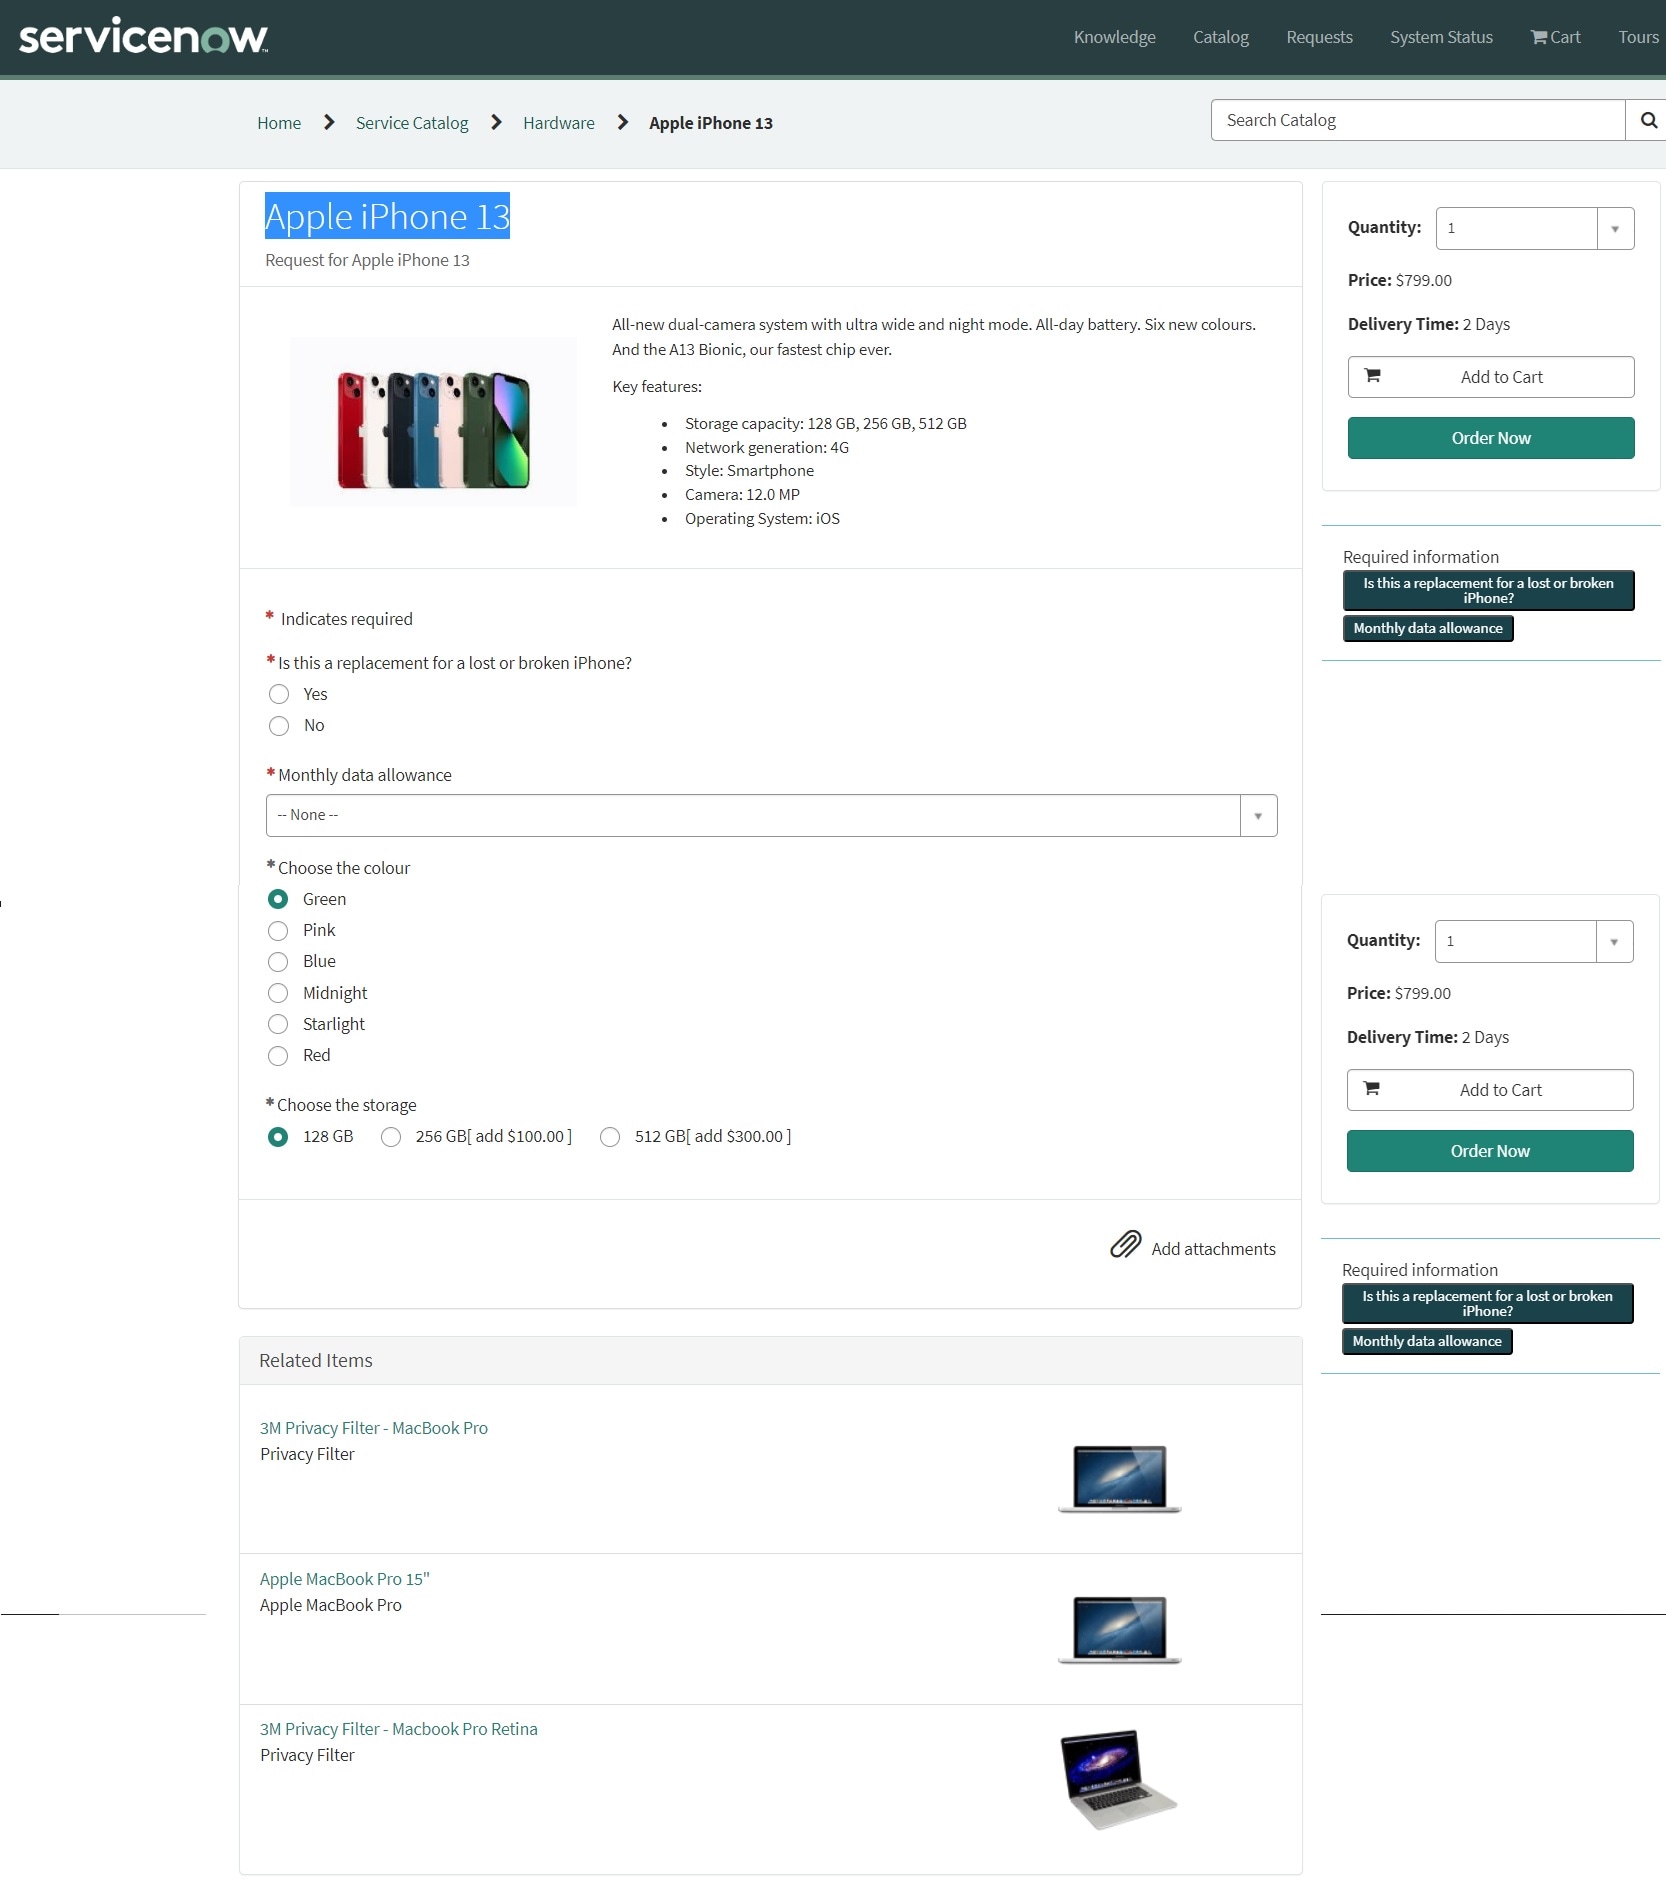Open the Monthly data allowance dropdown
Image resolution: width=1666 pixels, height=1889 pixels.
[1257, 815]
